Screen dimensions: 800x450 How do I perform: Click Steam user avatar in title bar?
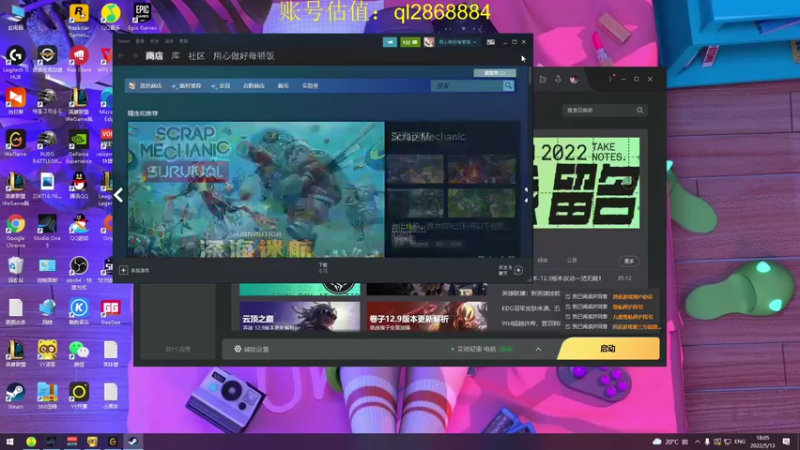[429, 42]
